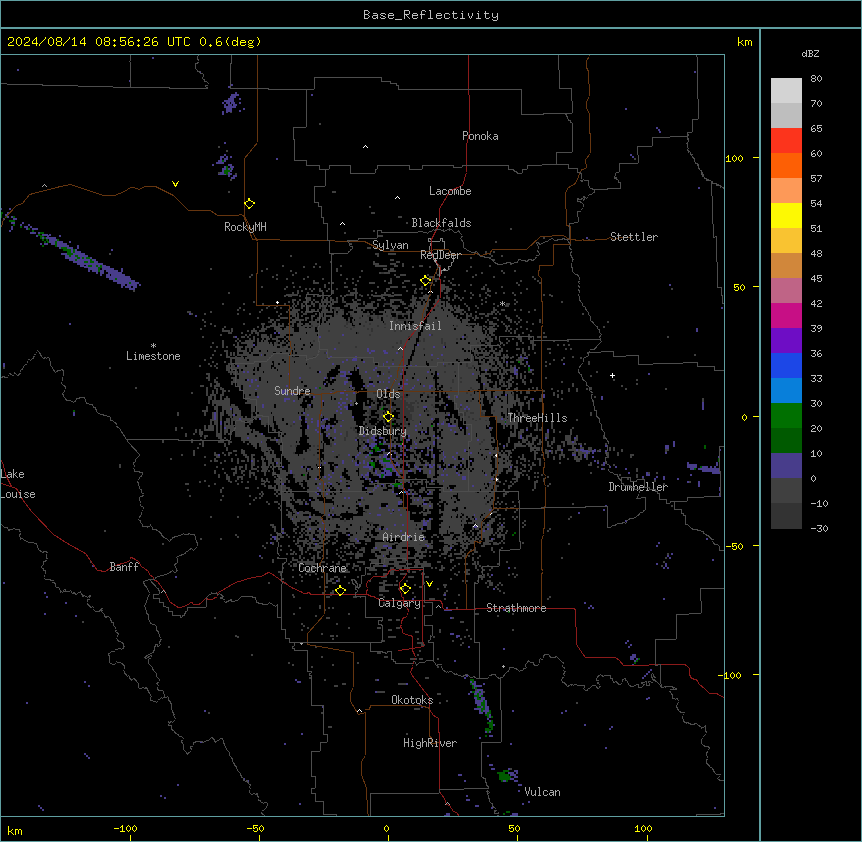Click the yellow diamond marker above the RockyMH label
Viewport: 862px width, 842px height.
250,204
